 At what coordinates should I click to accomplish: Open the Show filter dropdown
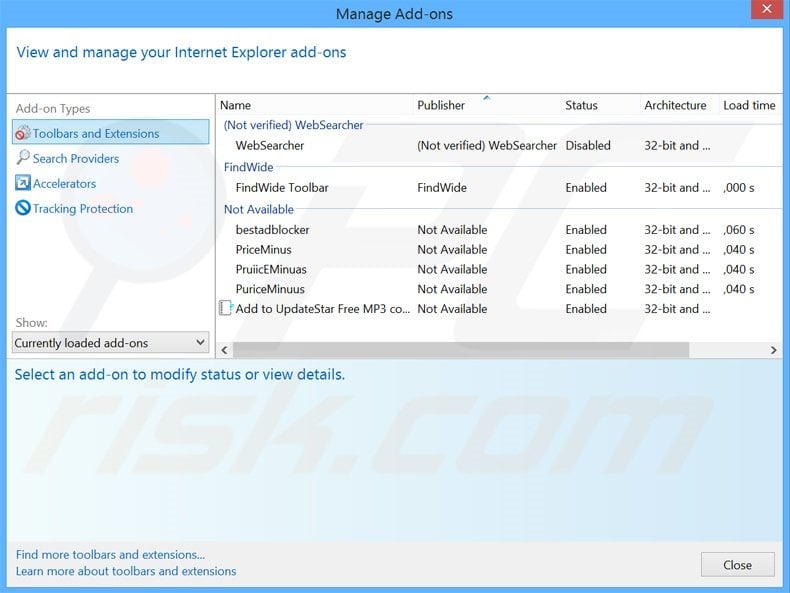(110, 343)
